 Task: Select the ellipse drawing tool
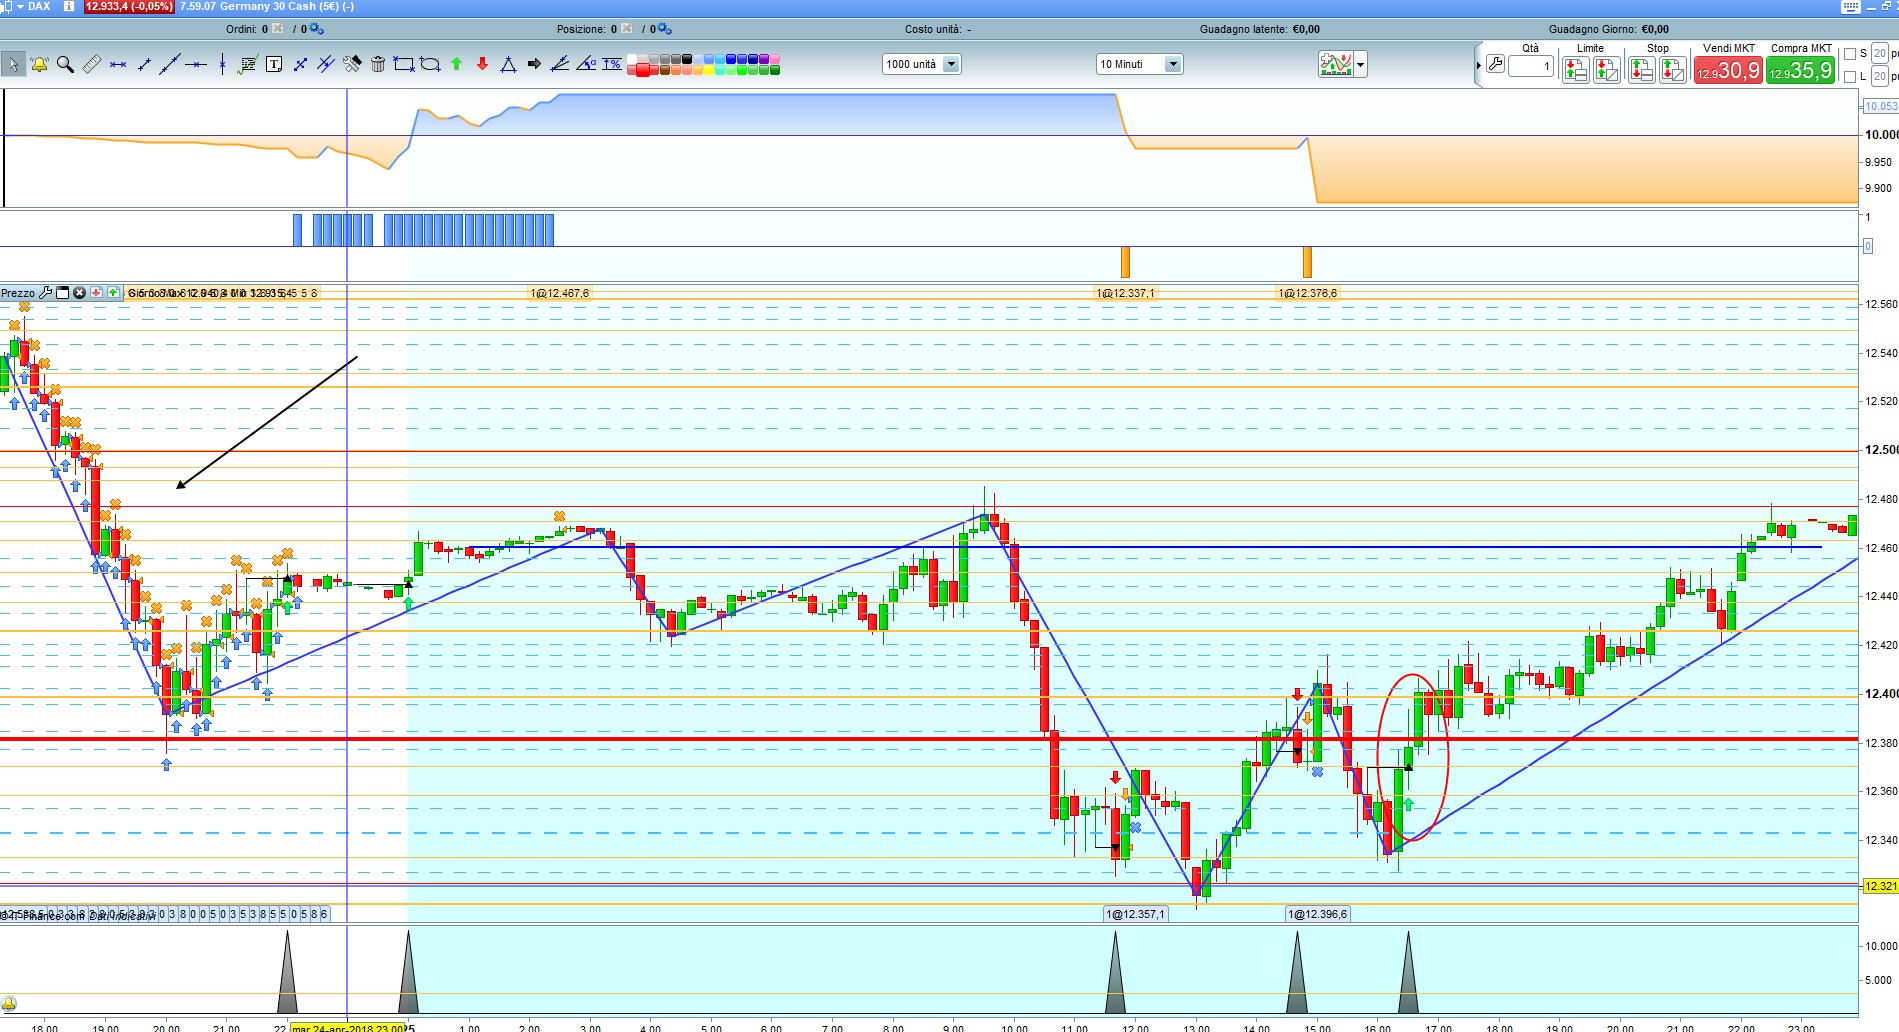click(x=430, y=65)
